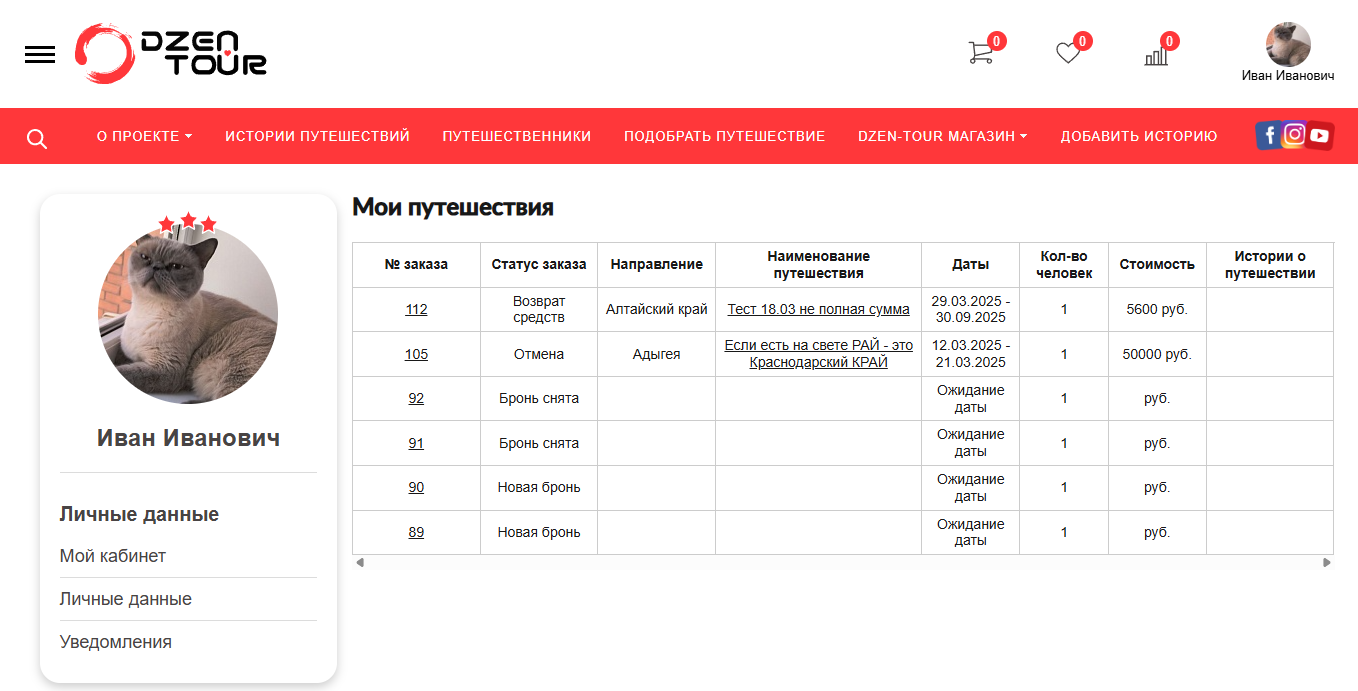
Task: Open order number 89 link
Action: [x=416, y=532]
